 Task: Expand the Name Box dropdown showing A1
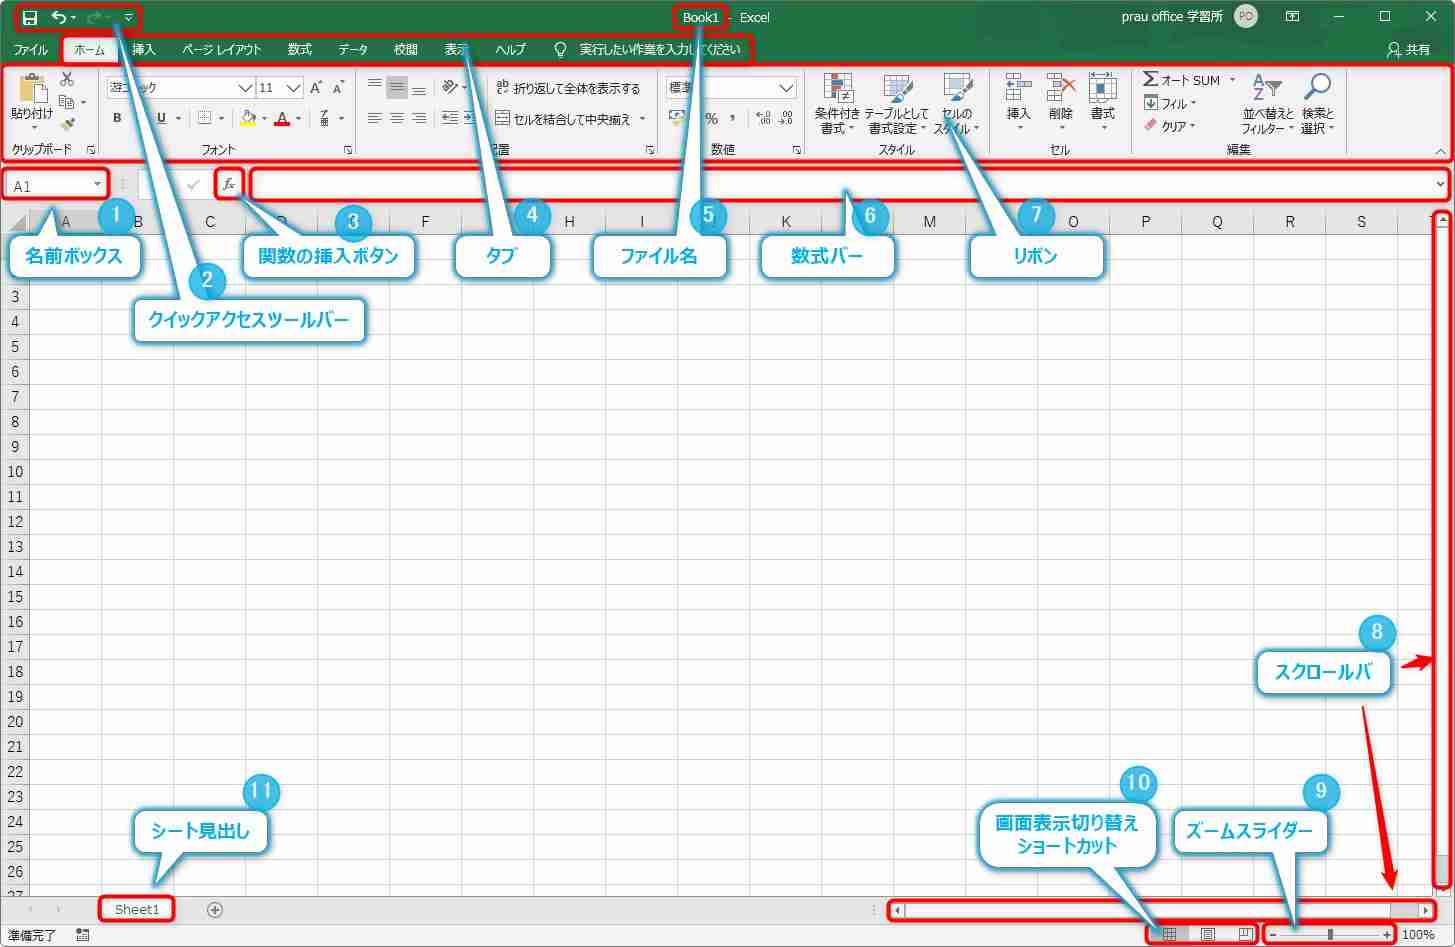(97, 185)
